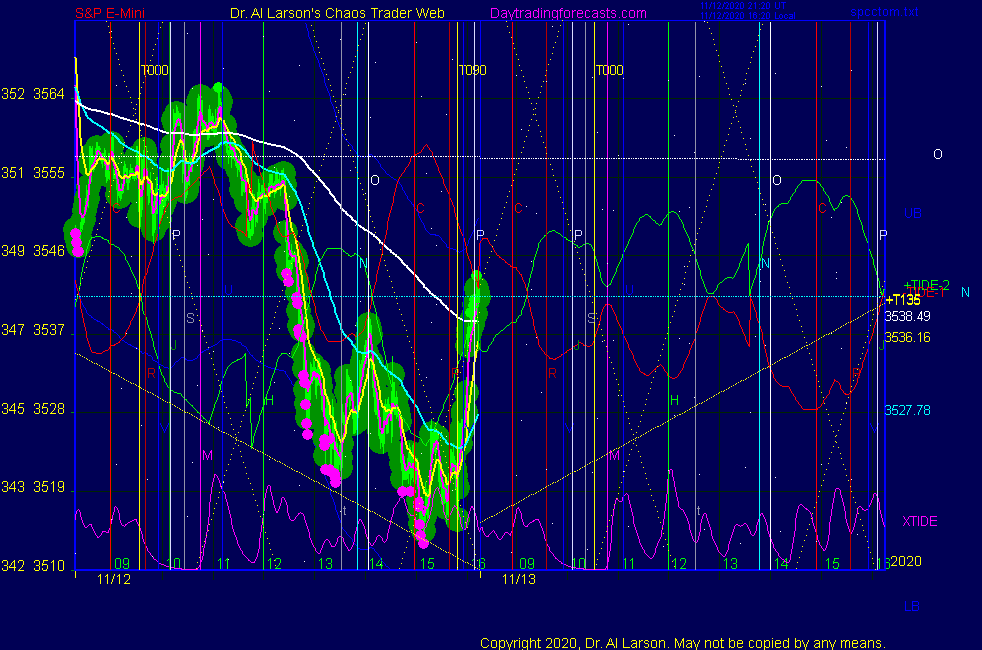982x650 pixels.
Task: Click the "349 3546" price axis label
Action: click(33, 251)
